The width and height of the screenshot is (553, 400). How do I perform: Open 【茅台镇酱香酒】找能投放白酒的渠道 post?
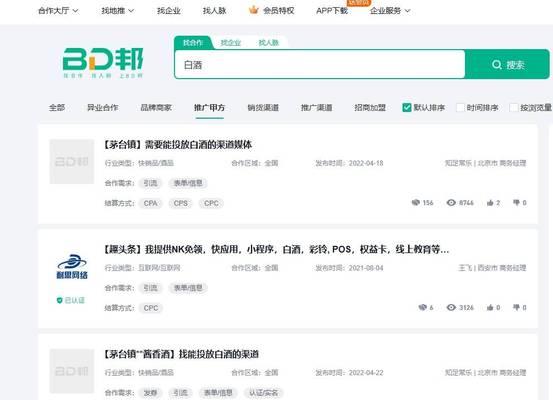(x=181, y=354)
